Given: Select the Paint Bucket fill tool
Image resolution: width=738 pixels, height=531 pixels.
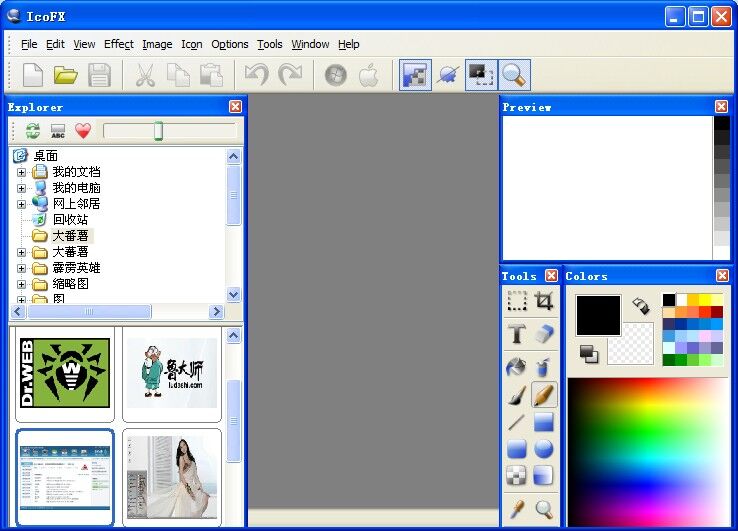Looking at the screenshot, I should click(x=517, y=366).
